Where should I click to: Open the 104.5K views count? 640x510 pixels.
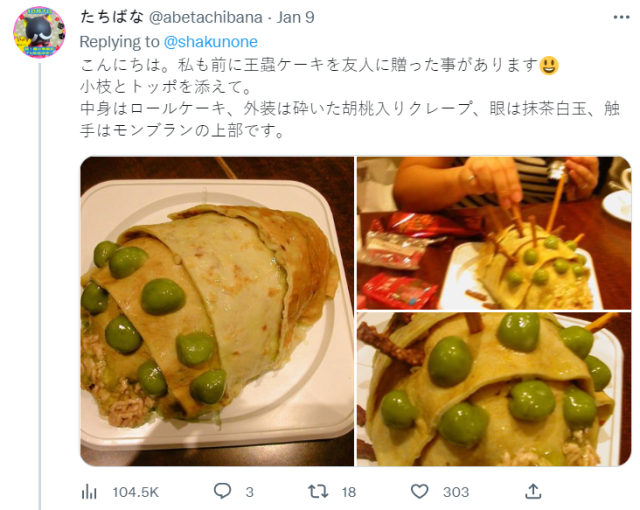click(x=135, y=492)
